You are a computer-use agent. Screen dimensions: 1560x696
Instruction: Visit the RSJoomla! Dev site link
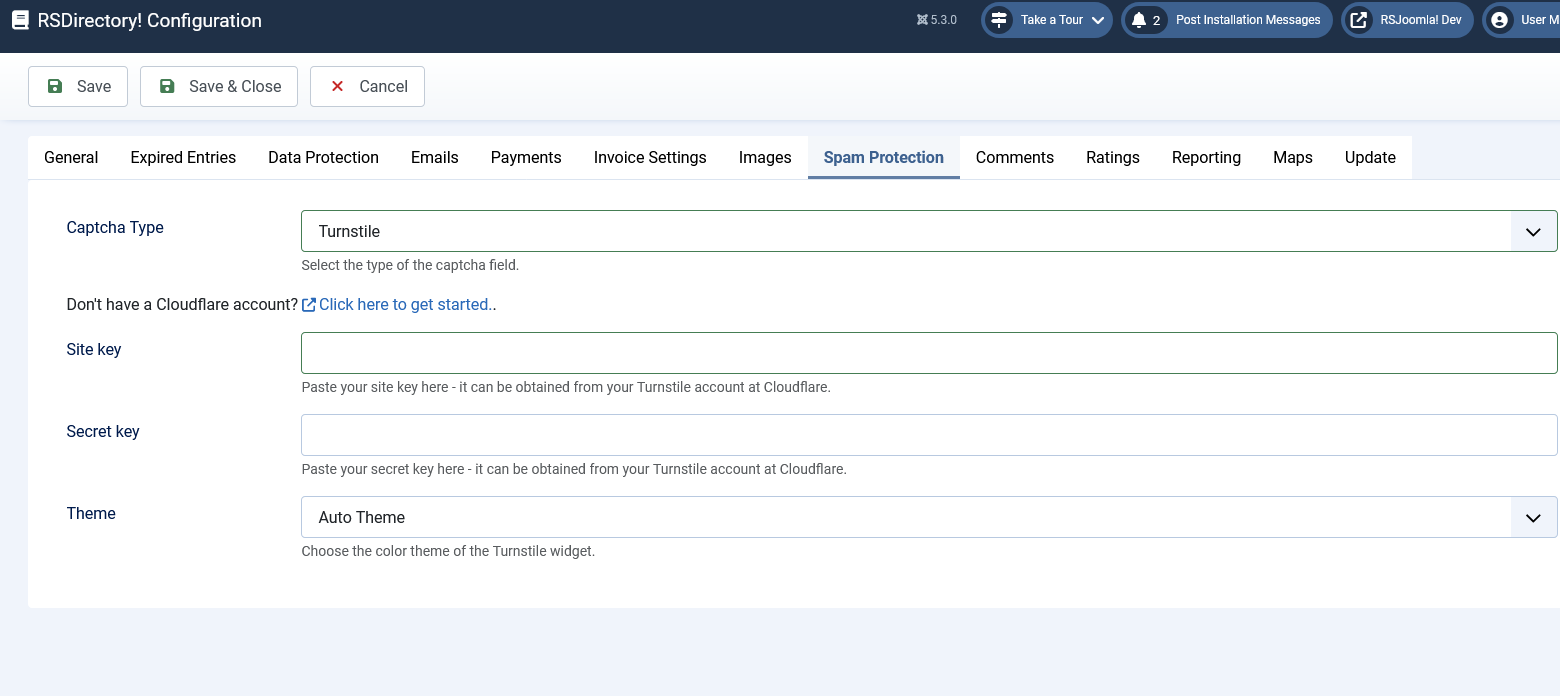pyautogui.click(x=1407, y=20)
